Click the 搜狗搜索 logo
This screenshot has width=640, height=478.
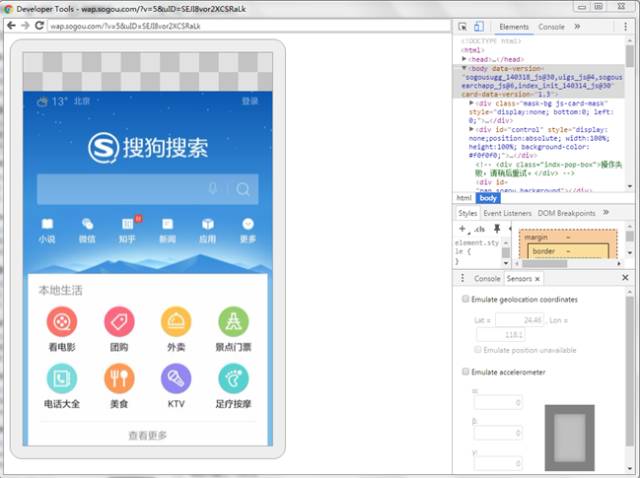tap(148, 148)
